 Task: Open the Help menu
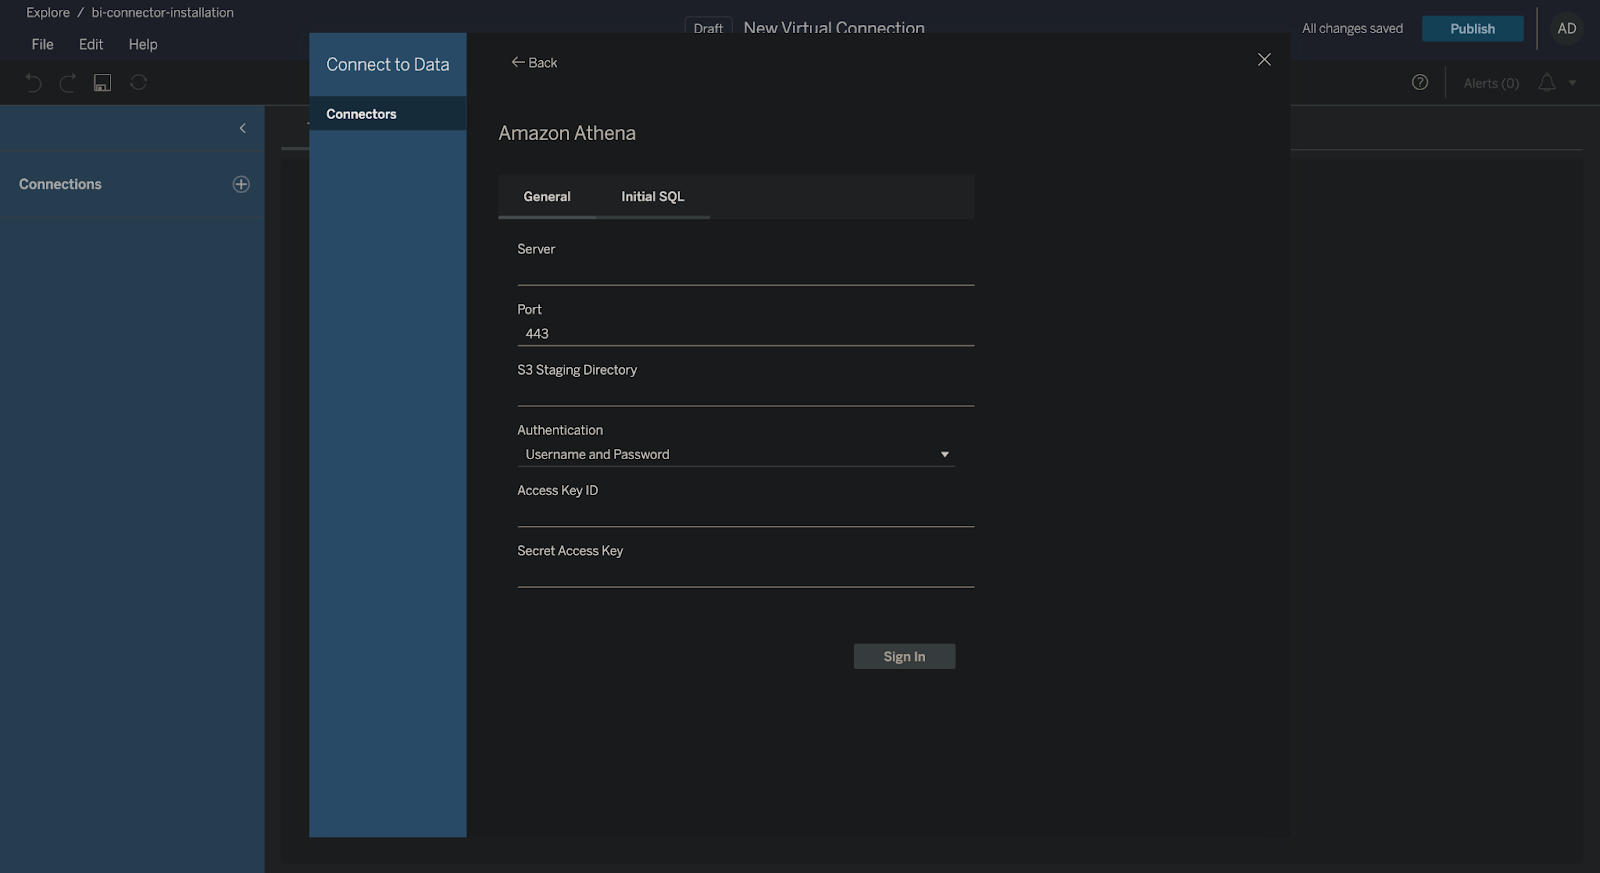tap(143, 44)
